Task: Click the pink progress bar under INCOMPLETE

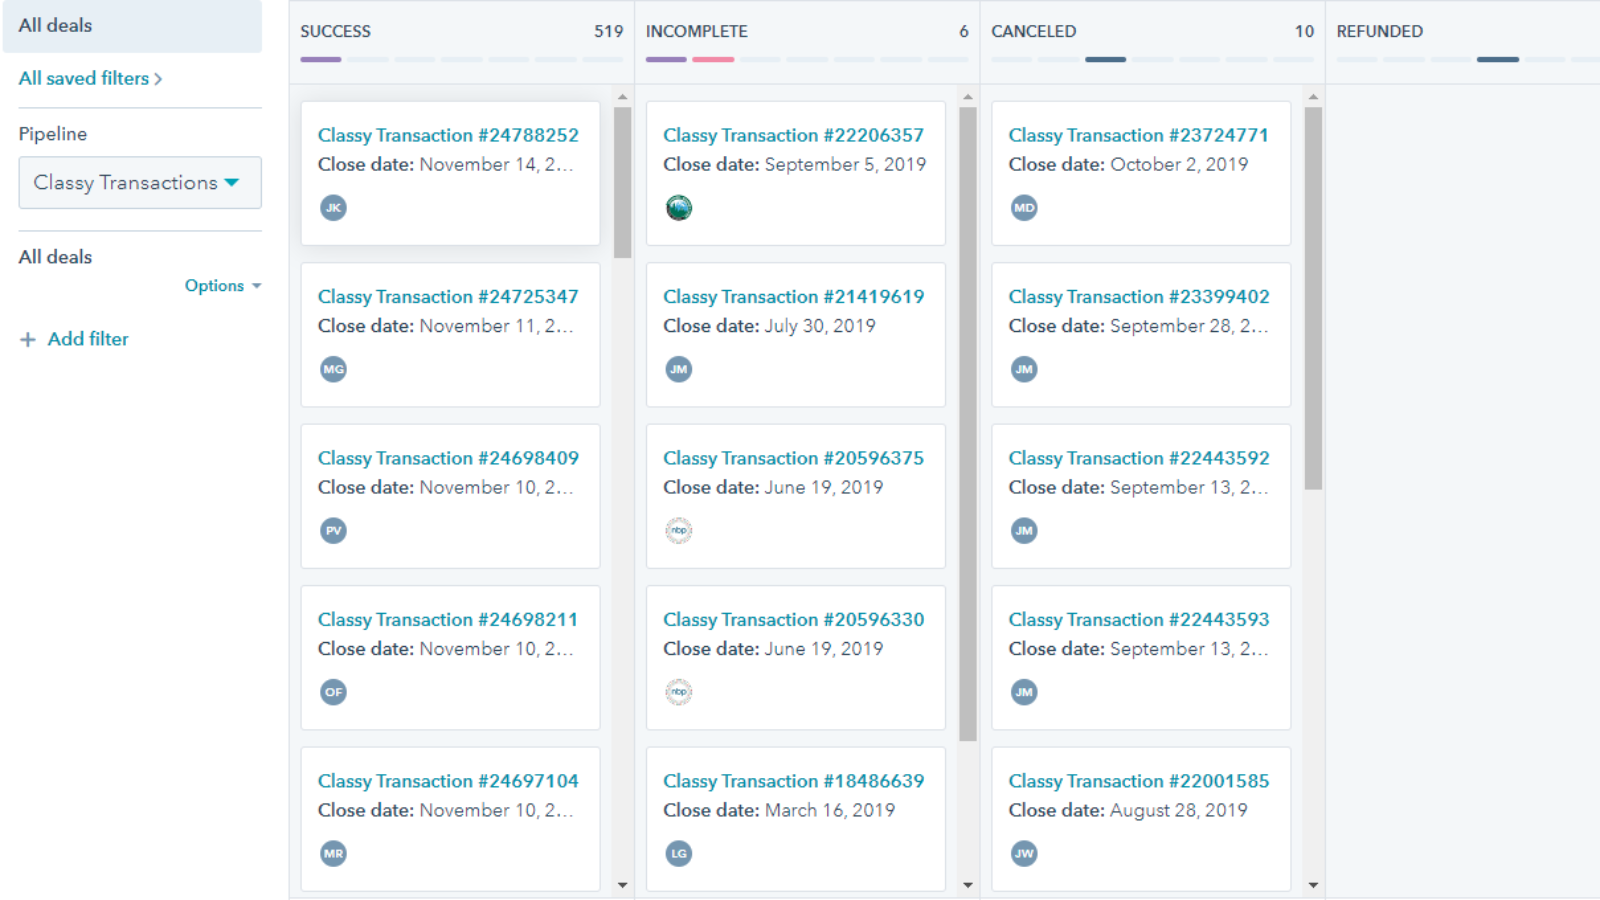Action: (713, 60)
